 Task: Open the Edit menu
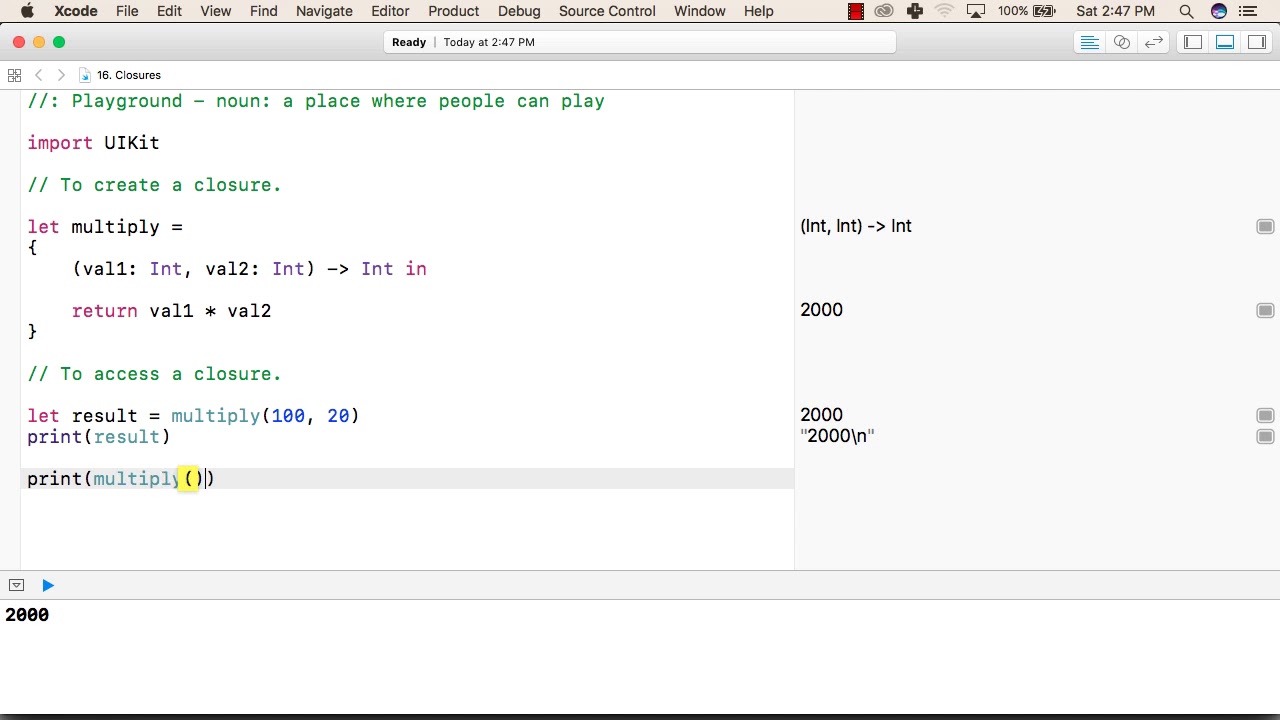coord(169,11)
